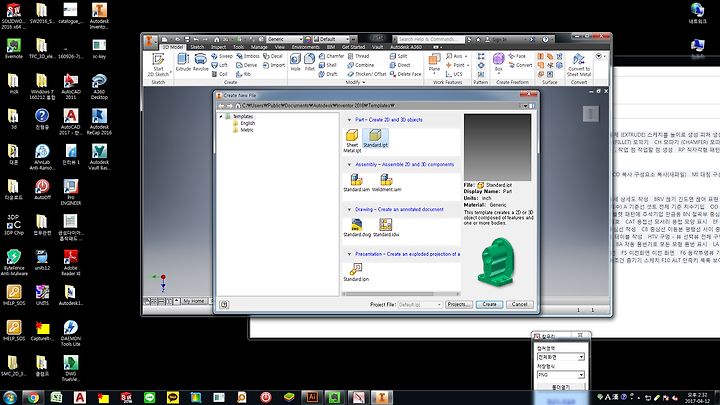Click Start 2D Sketch in the ribbon
The height and width of the screenshot is (405, 720).
click(x=158, y=65)
